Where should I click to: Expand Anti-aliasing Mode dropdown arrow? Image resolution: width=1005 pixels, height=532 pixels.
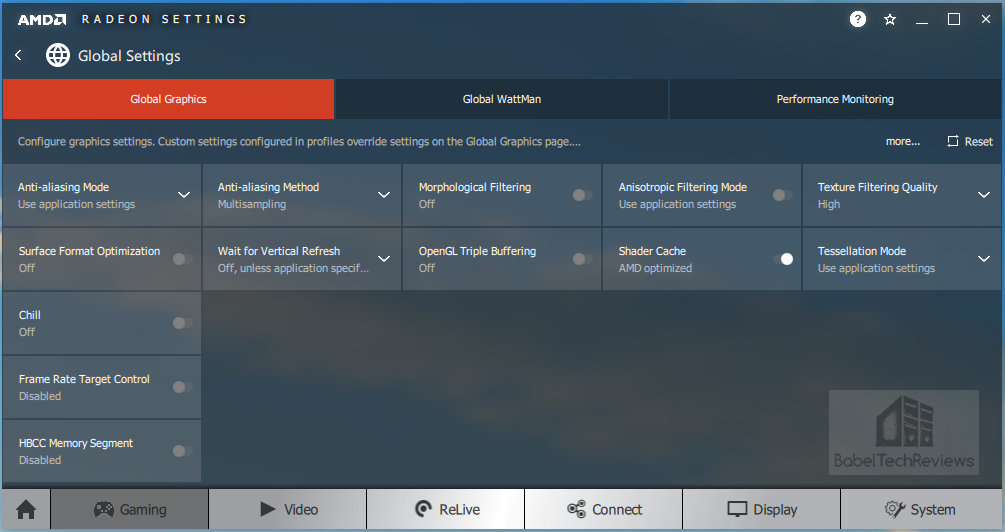pos(184,195)
